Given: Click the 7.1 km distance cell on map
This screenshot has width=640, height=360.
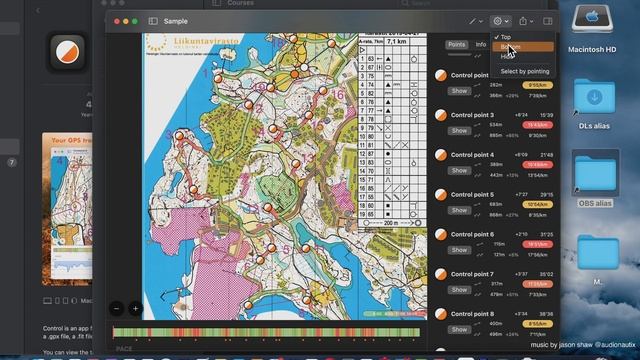Looking at the screenshot, I should (397, 41).
